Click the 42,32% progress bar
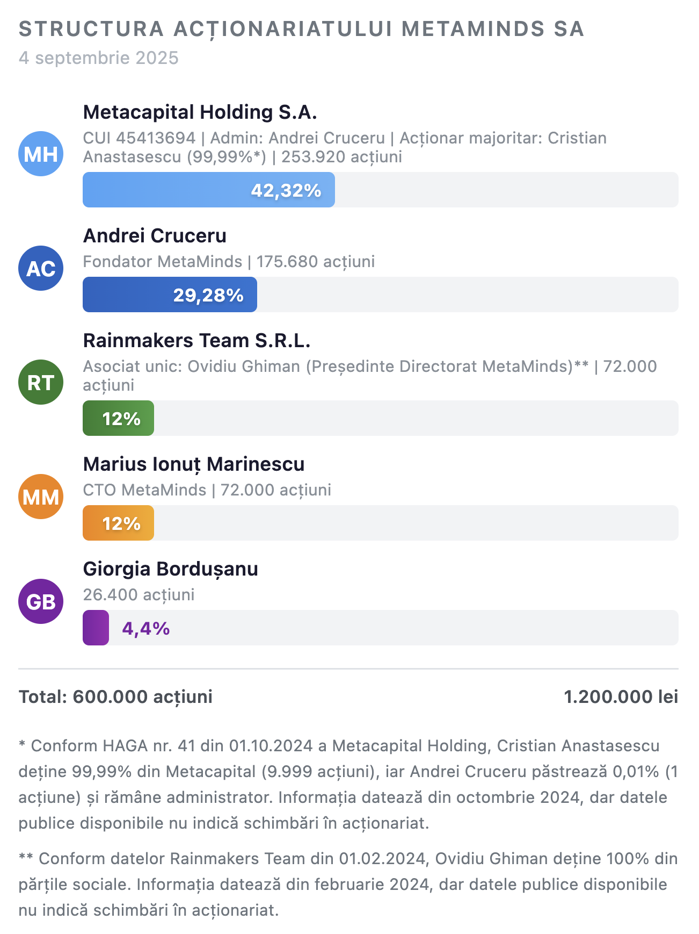 click(208, 190)
